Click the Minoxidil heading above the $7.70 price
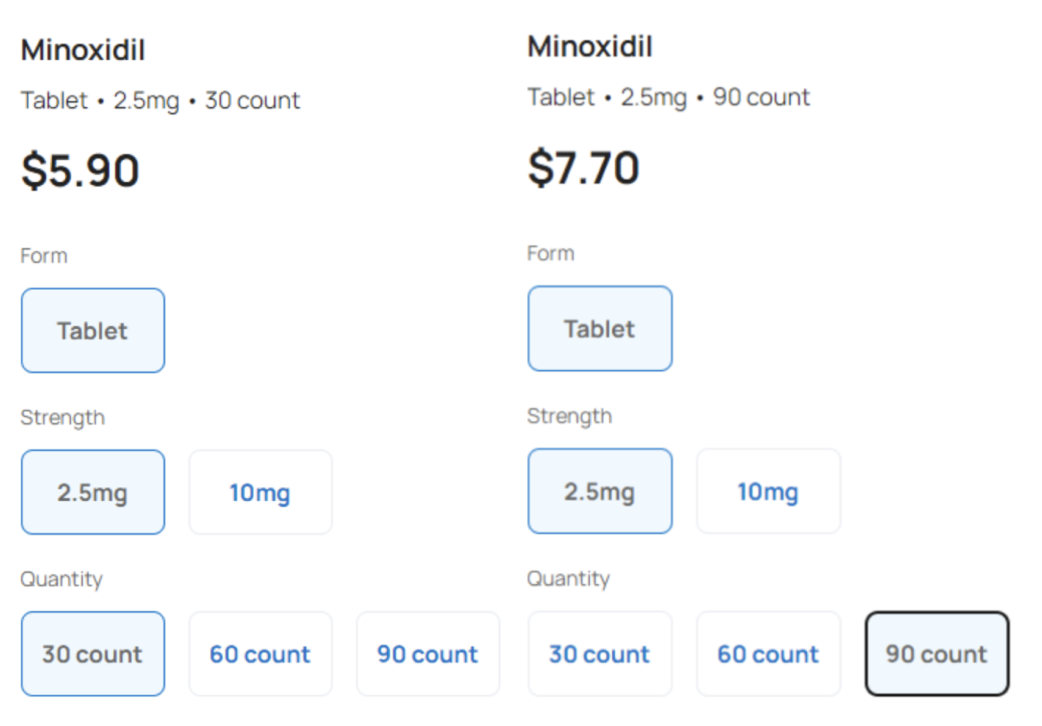The height and width of the screenshot is (726, 1042). pyautogui.click(x=590, y=47)
